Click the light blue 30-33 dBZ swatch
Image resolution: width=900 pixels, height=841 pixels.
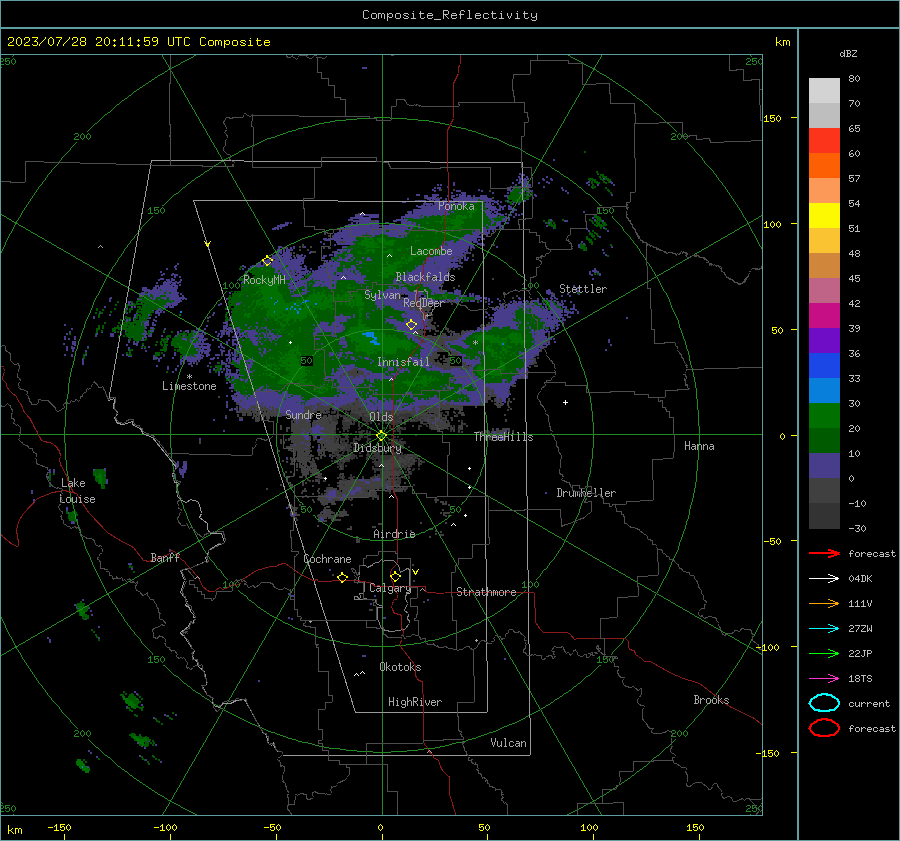(824, 391)
